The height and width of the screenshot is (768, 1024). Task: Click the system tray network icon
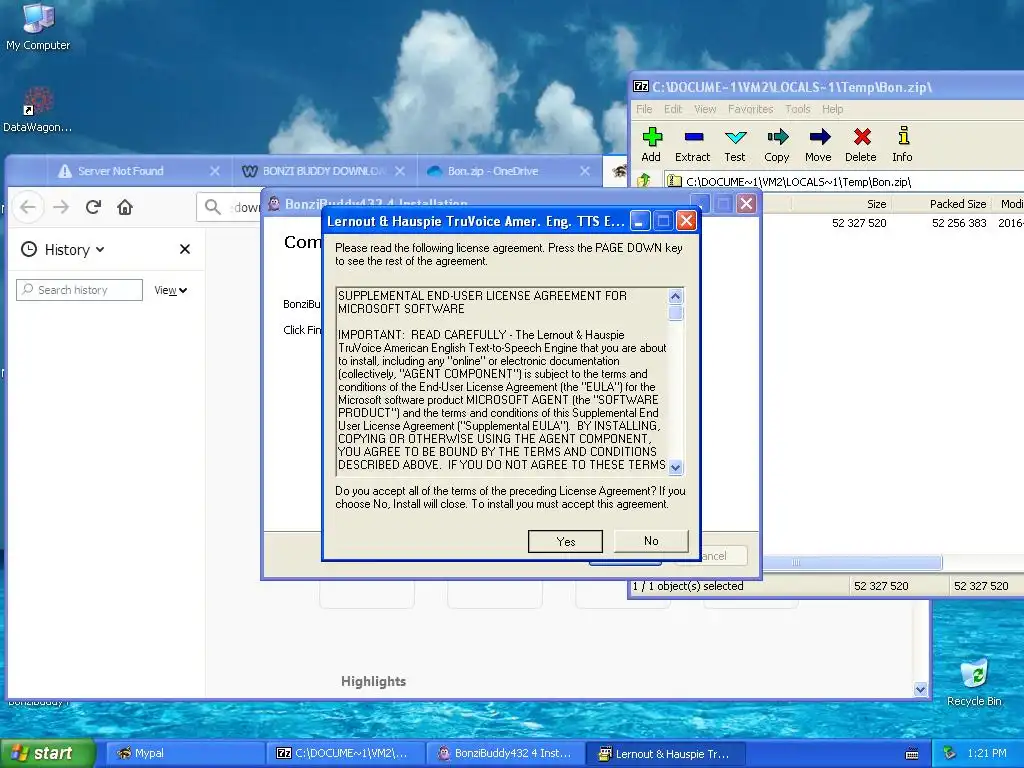[x=950, y=753]
